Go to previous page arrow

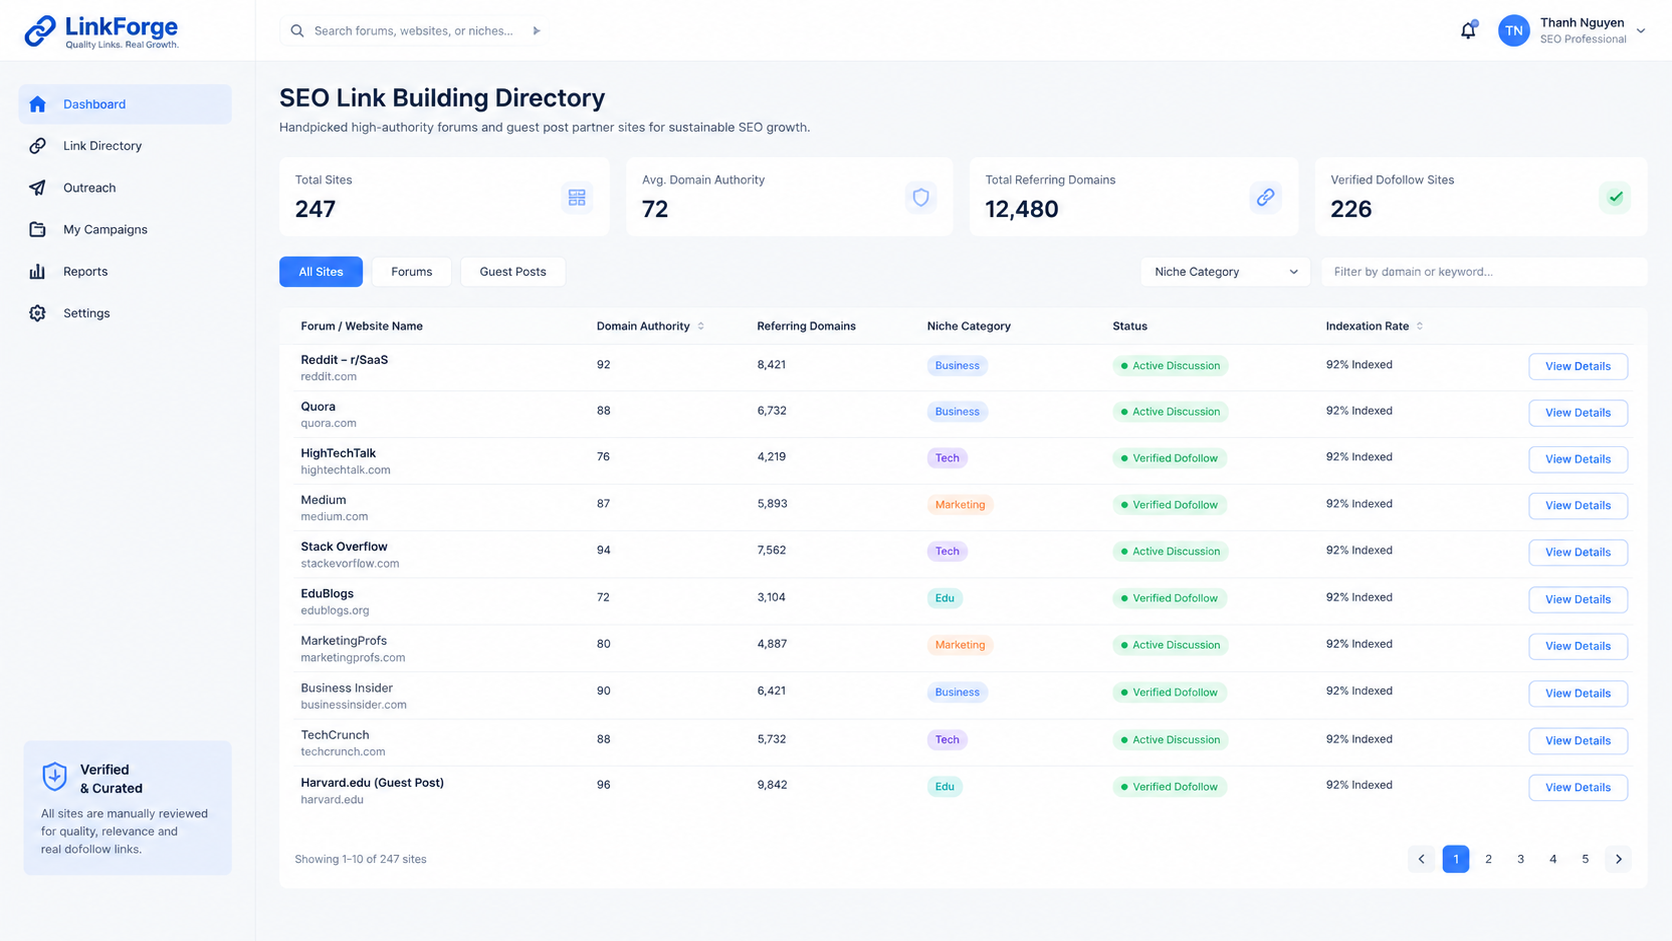[1421, 859]
